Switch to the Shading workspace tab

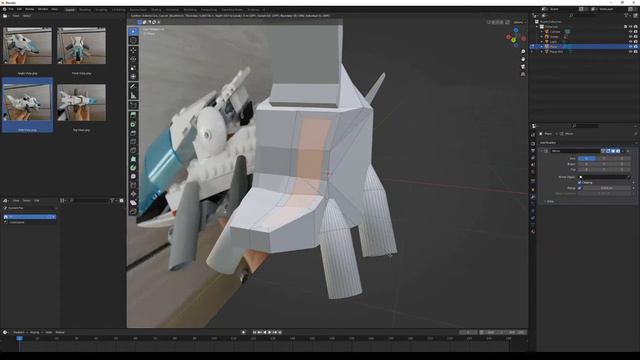pos(156,9)
